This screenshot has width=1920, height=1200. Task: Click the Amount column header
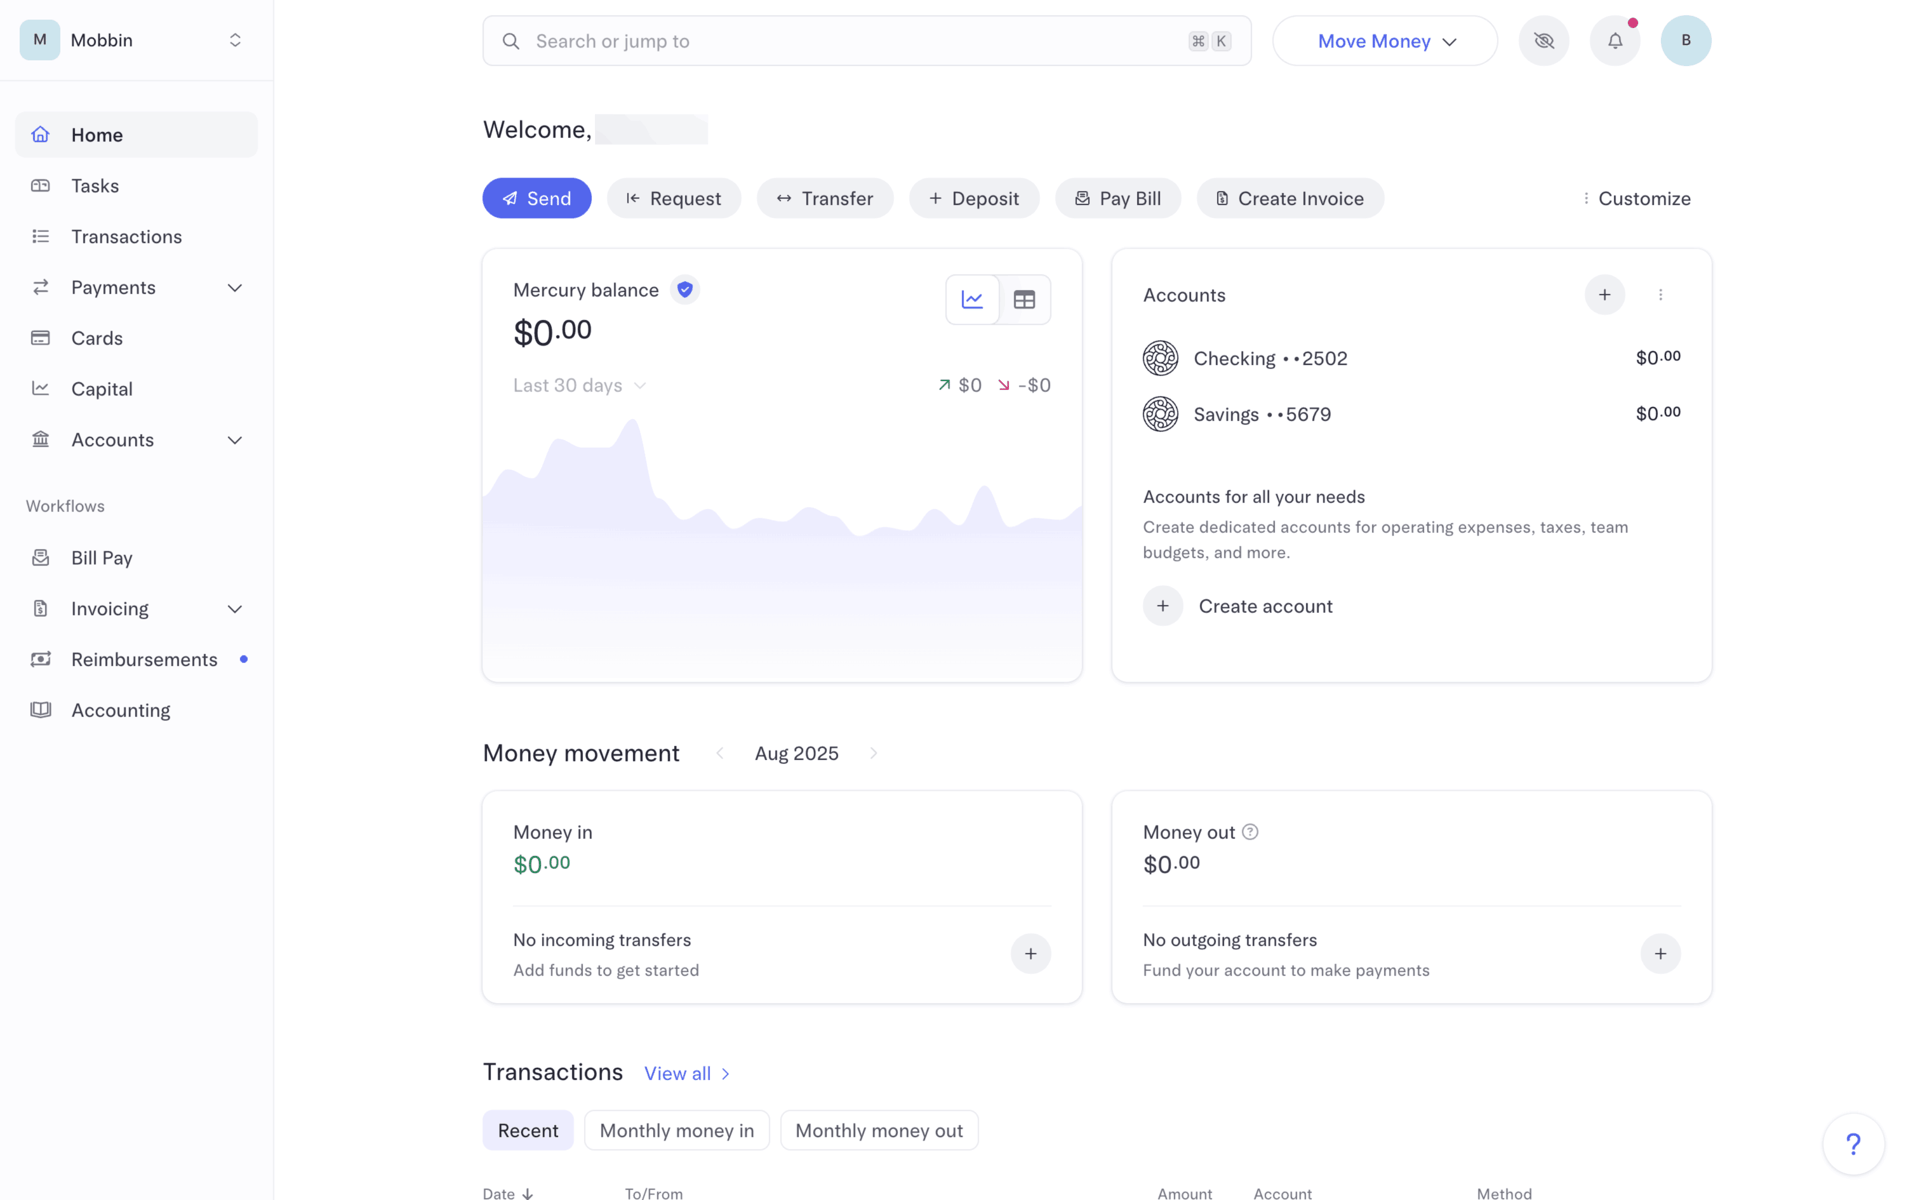1184,1193
